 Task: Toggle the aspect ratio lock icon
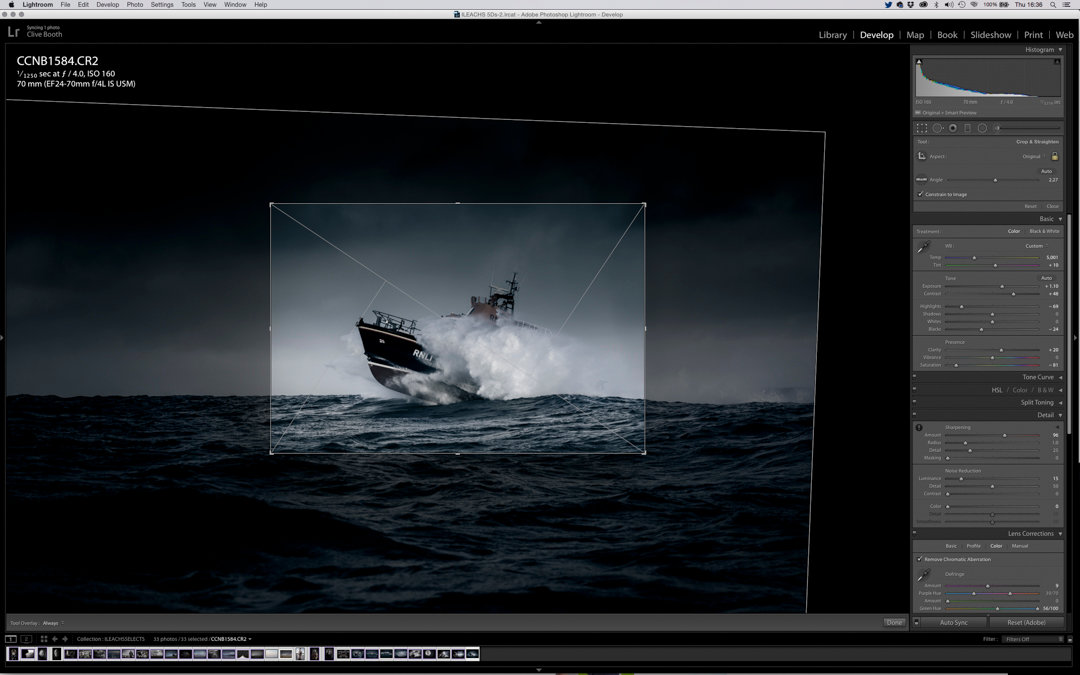[x=1055, y=156]
